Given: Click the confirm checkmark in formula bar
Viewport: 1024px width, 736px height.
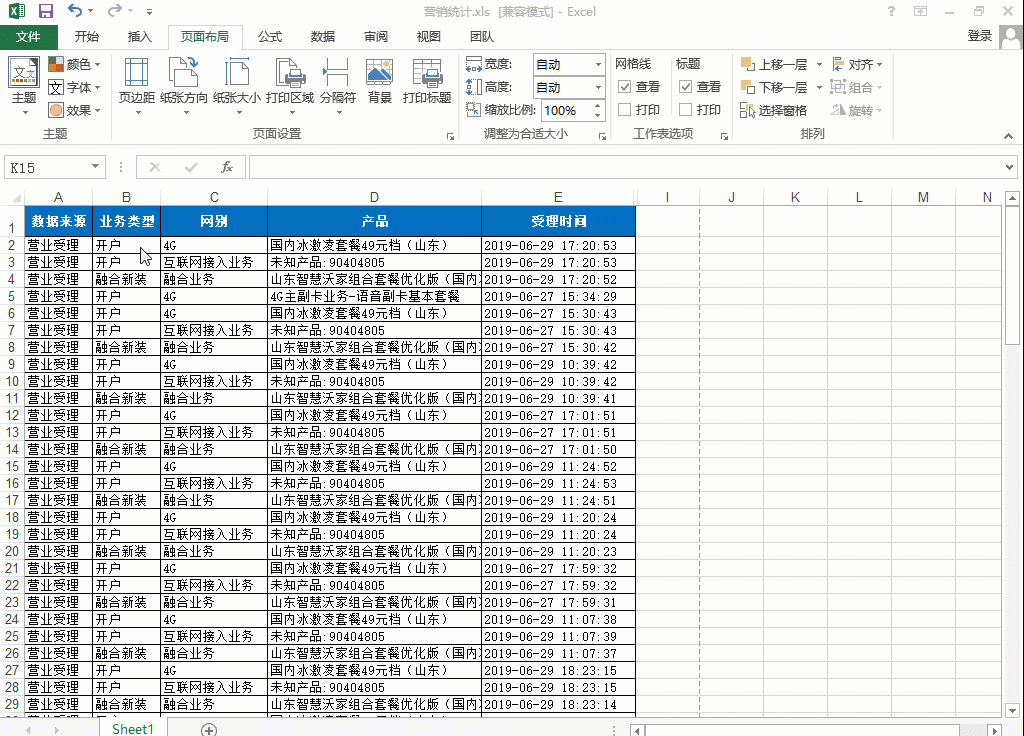Looking at the screenshot, I should pos(191,167).
